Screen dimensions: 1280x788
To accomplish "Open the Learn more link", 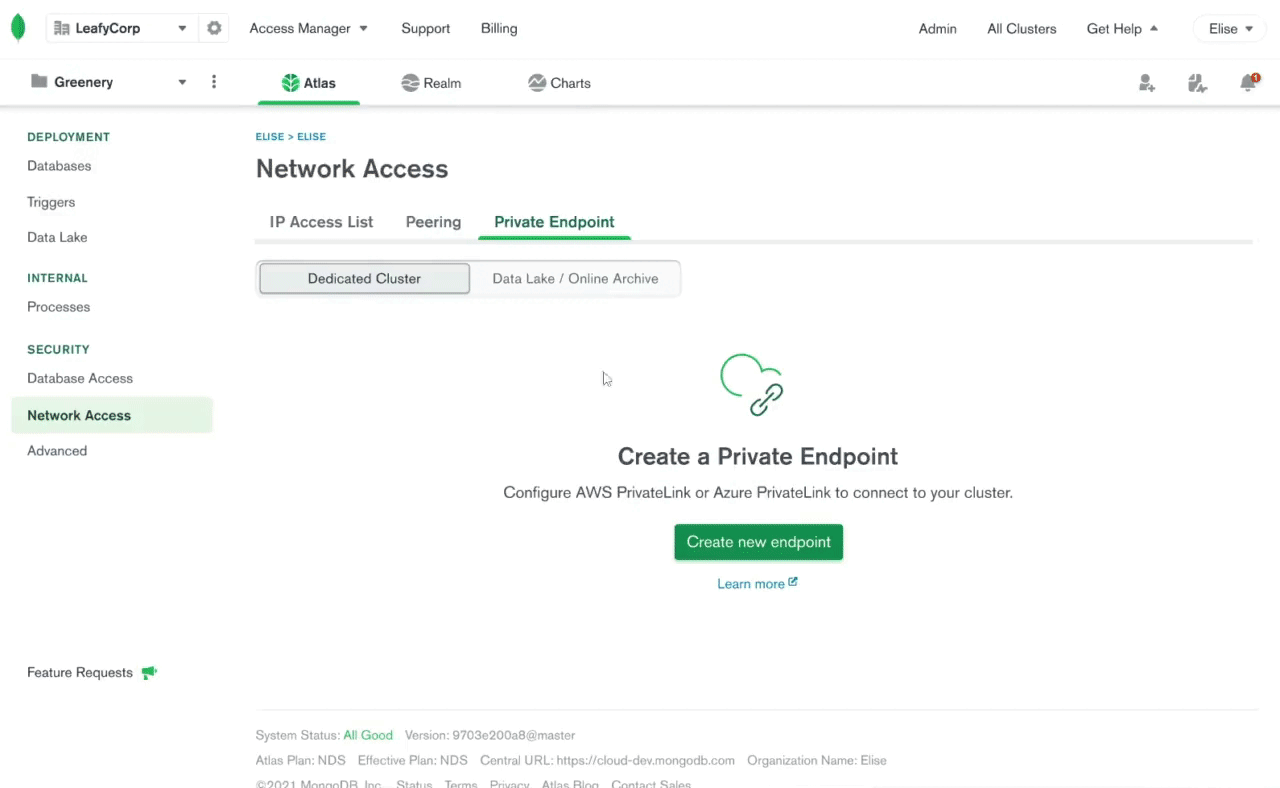I will [x=757, y=583].
